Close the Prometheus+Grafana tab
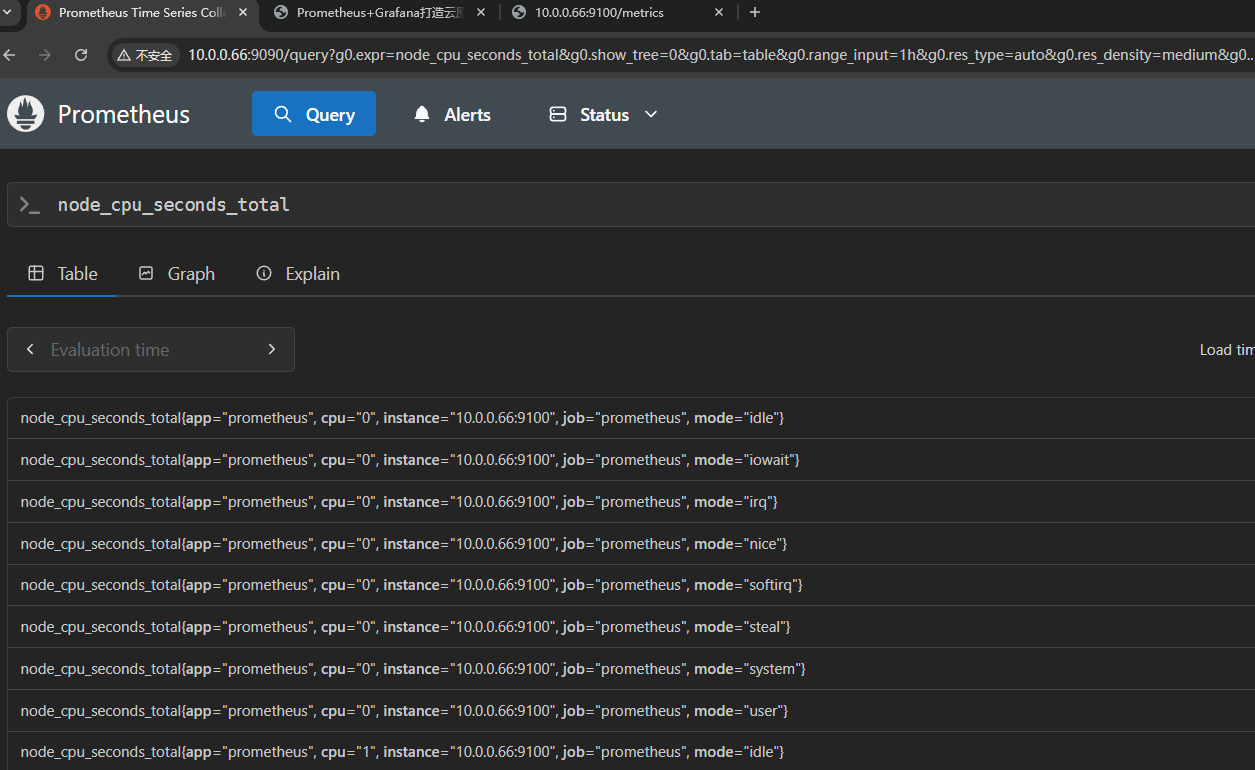The width and height of the screenshot is (1255, 770). click(x=481, y=12)
